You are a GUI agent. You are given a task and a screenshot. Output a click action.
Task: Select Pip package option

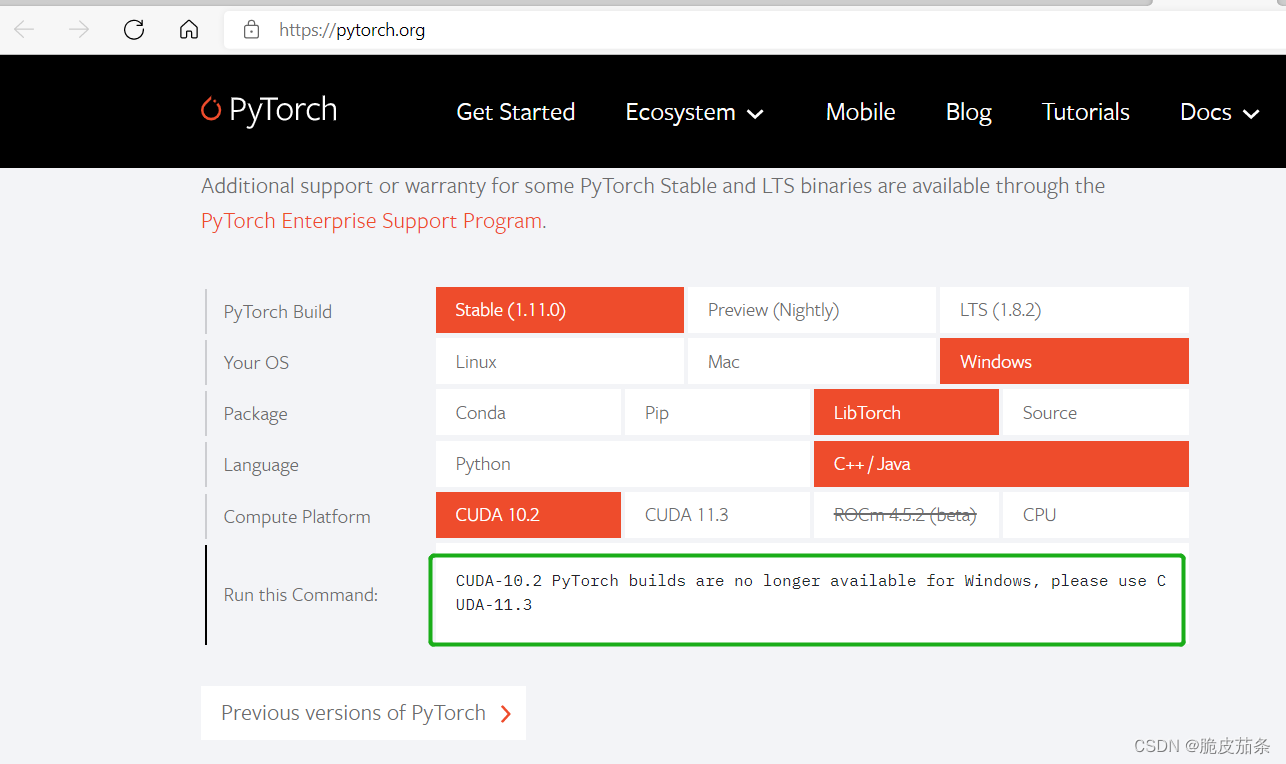pos(717,412)
